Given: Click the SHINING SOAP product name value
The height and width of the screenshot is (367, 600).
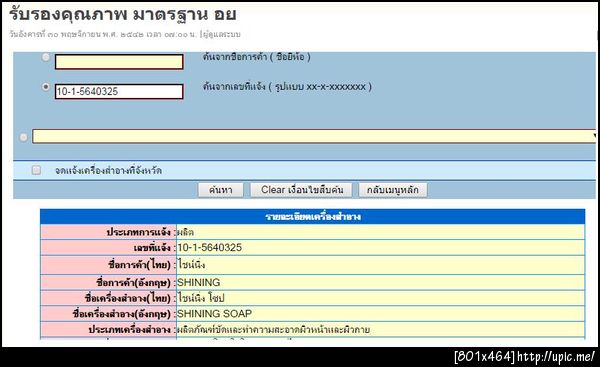Looking at the screenshot, I should 214,314.
